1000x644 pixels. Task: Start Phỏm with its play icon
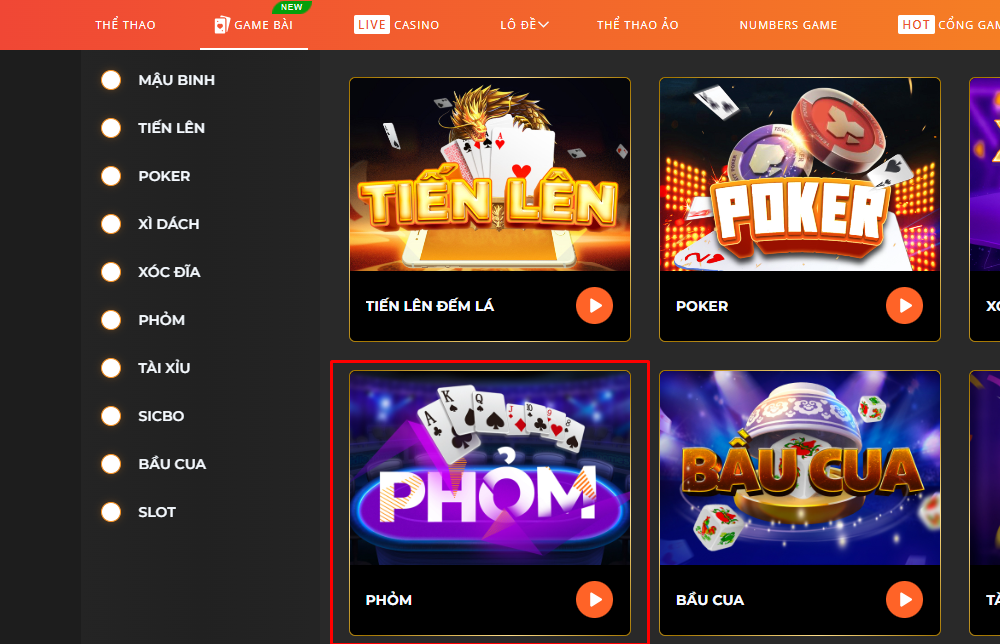click(594, 599)
